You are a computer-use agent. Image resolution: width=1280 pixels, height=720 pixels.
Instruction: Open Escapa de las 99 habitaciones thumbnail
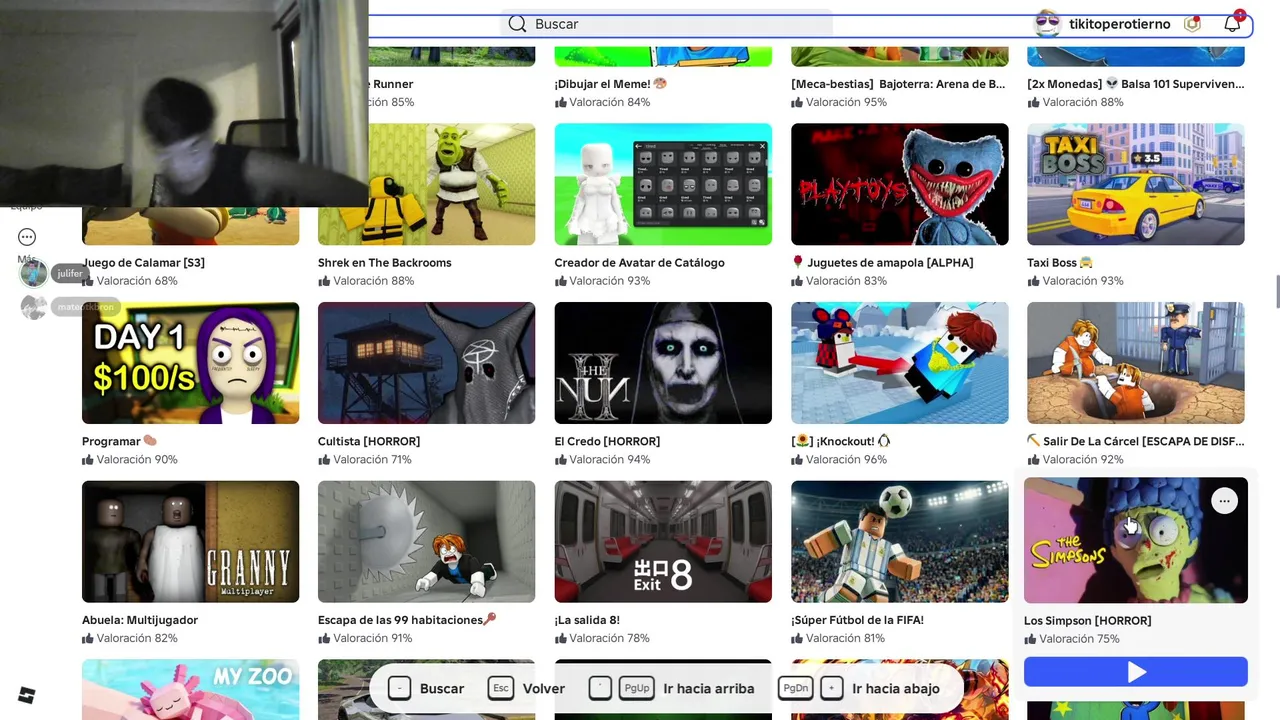[x=426, y=541]
